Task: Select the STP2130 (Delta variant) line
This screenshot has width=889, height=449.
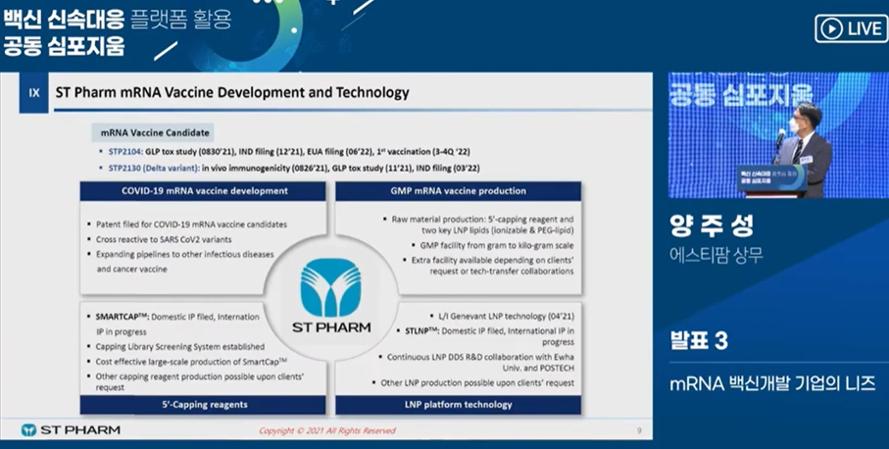Action: click(294, 168)
